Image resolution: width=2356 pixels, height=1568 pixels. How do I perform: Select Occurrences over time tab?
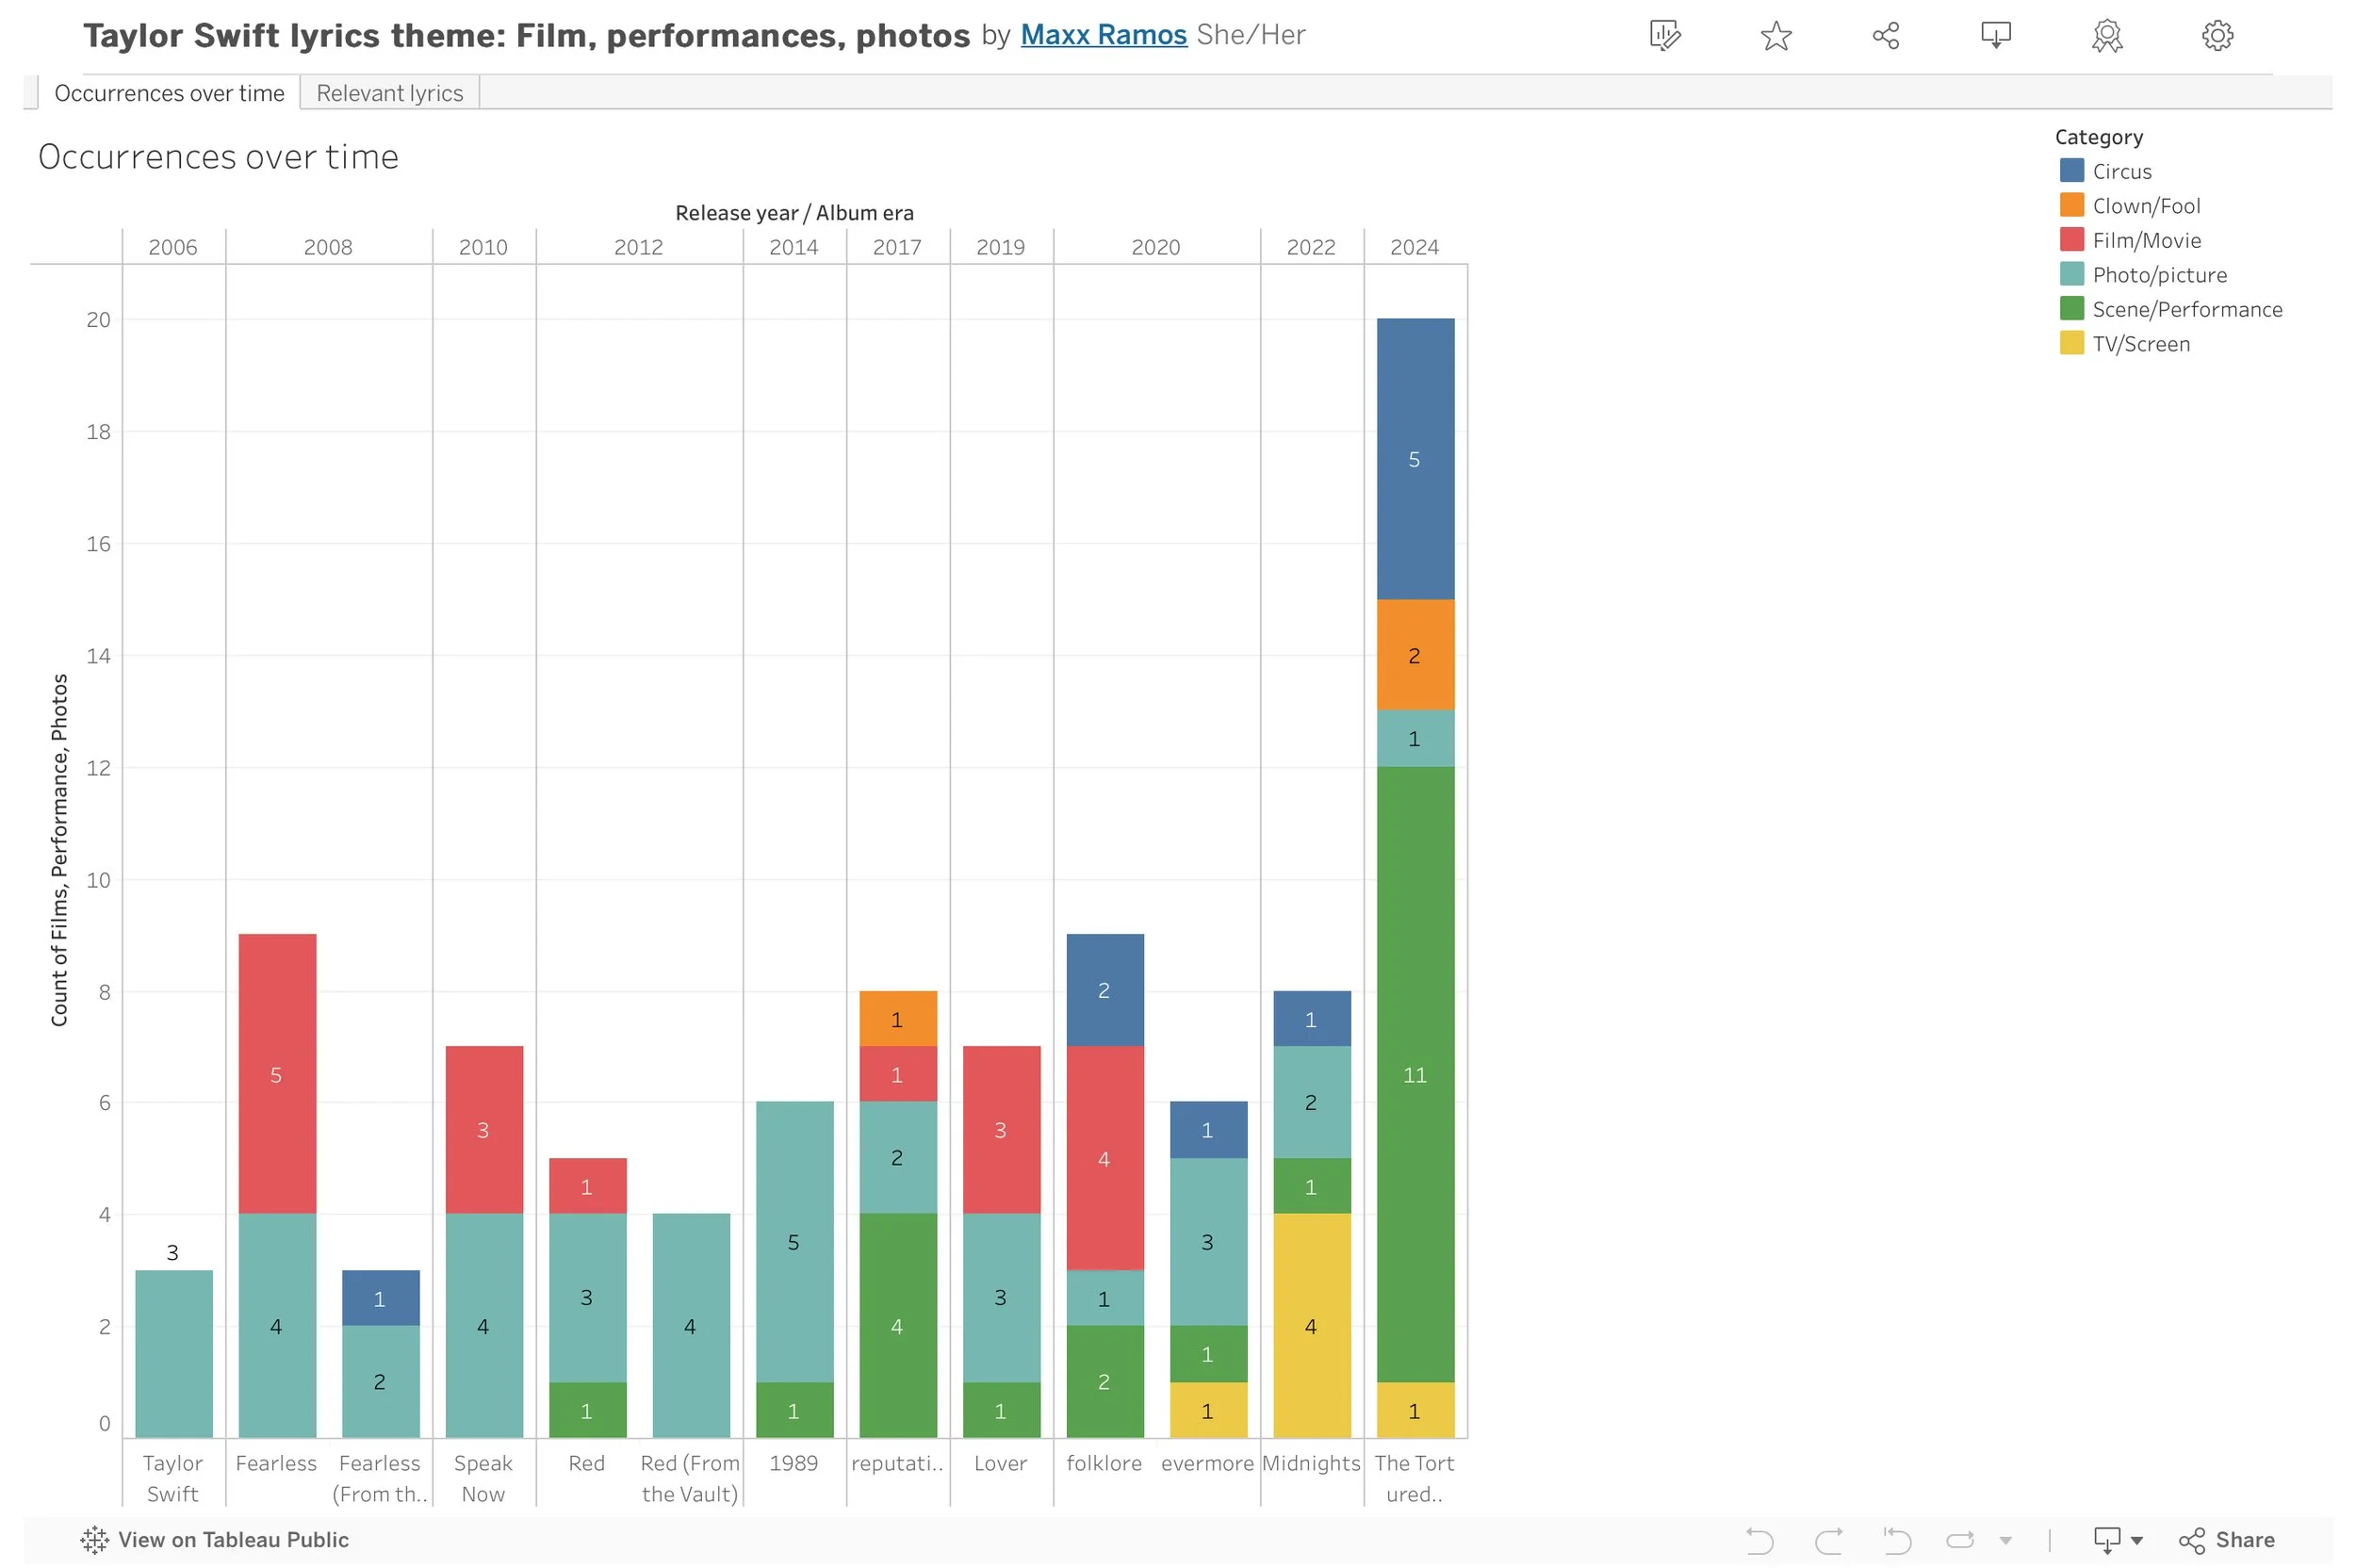169,93
